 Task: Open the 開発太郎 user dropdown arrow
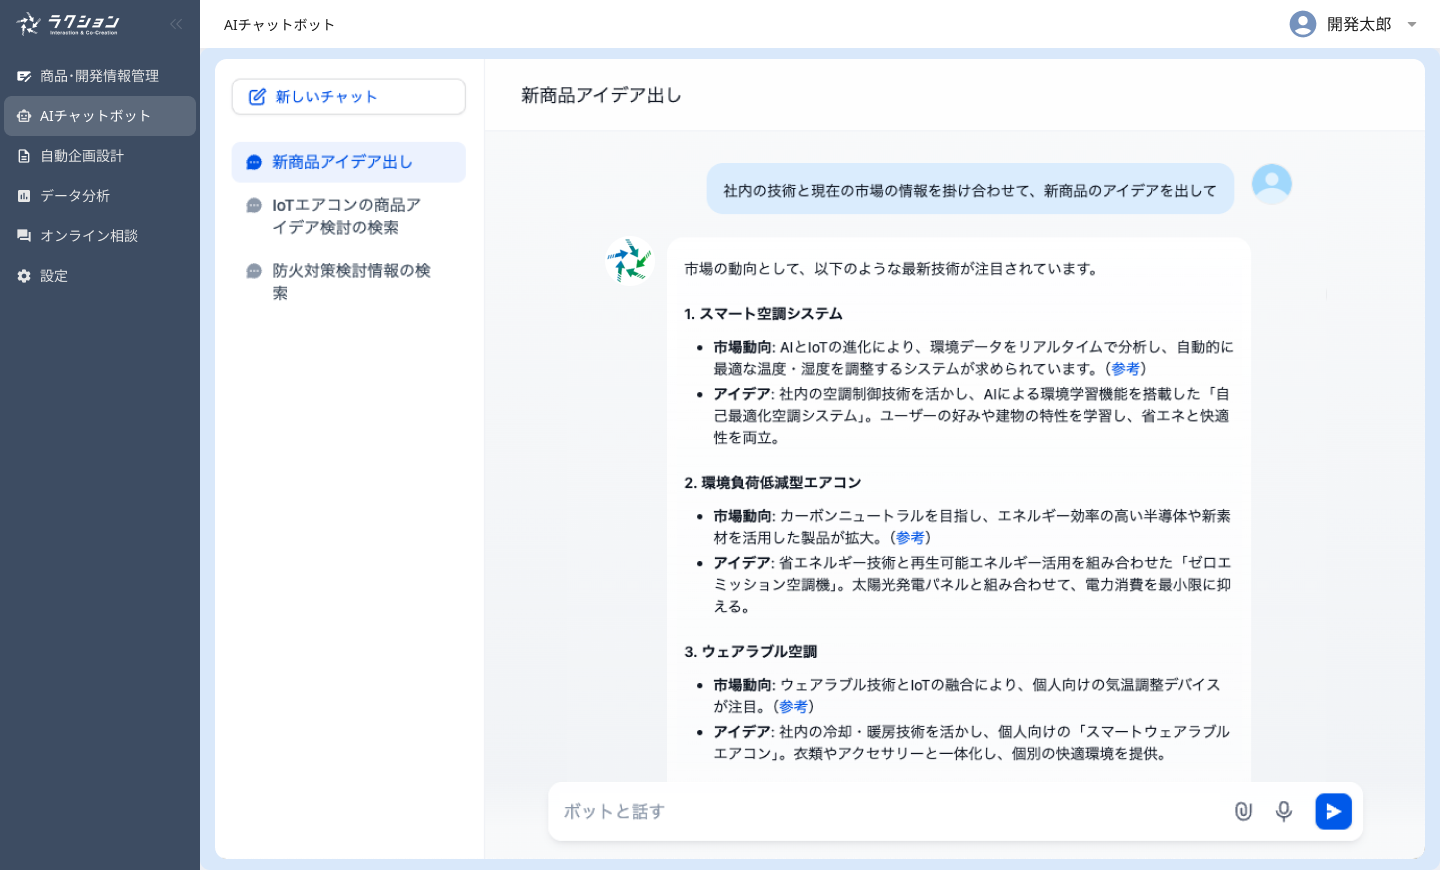[1412, 25]
